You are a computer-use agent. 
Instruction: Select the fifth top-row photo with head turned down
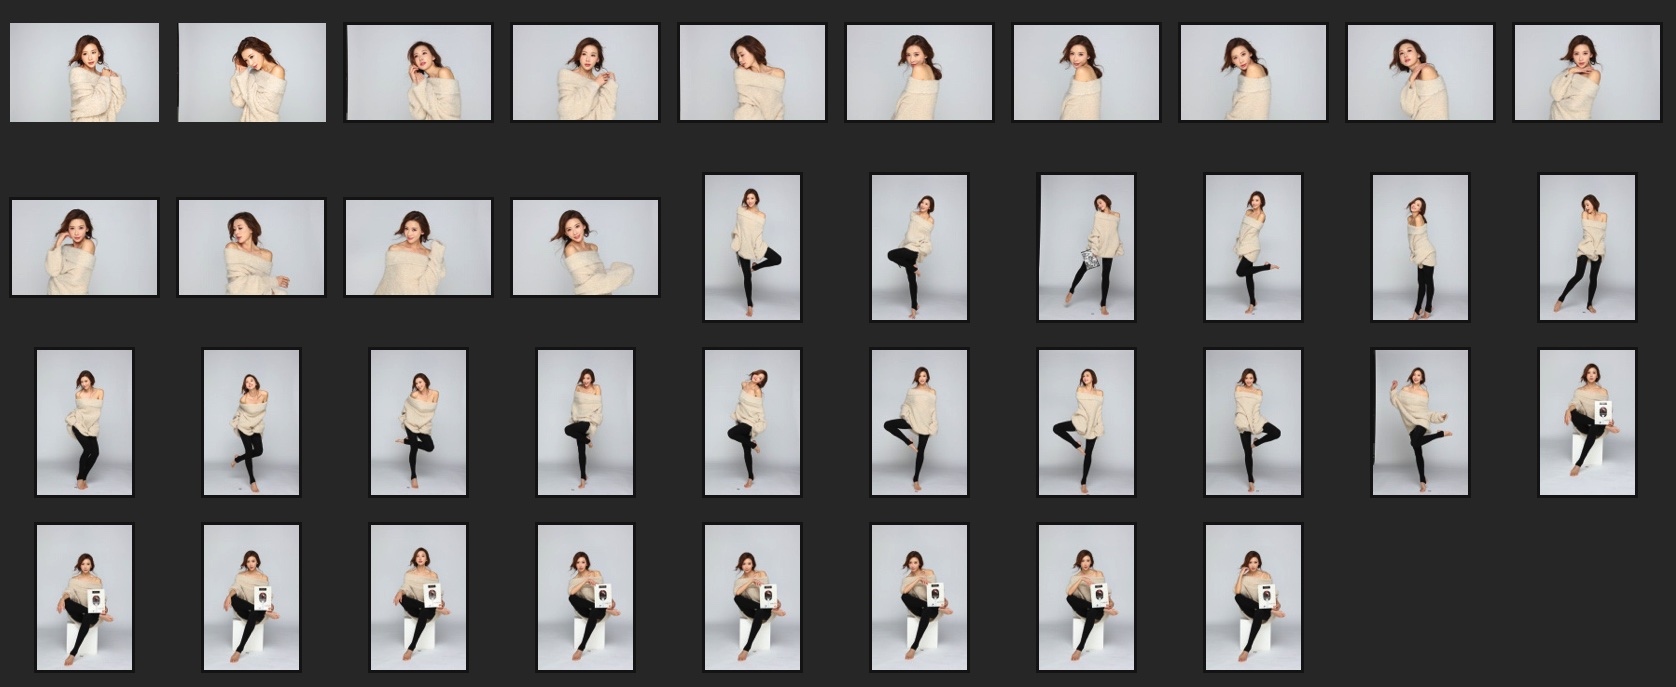click(752, 73)
